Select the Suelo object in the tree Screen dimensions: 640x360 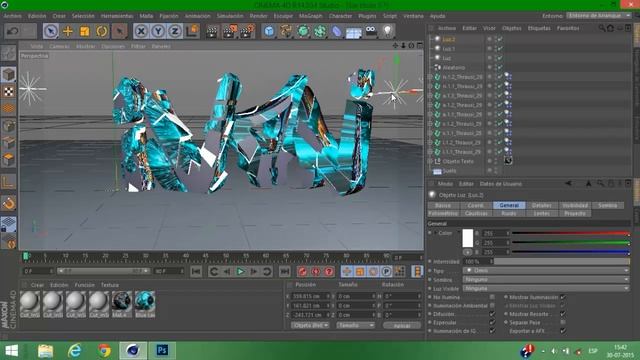click(449, 171)
